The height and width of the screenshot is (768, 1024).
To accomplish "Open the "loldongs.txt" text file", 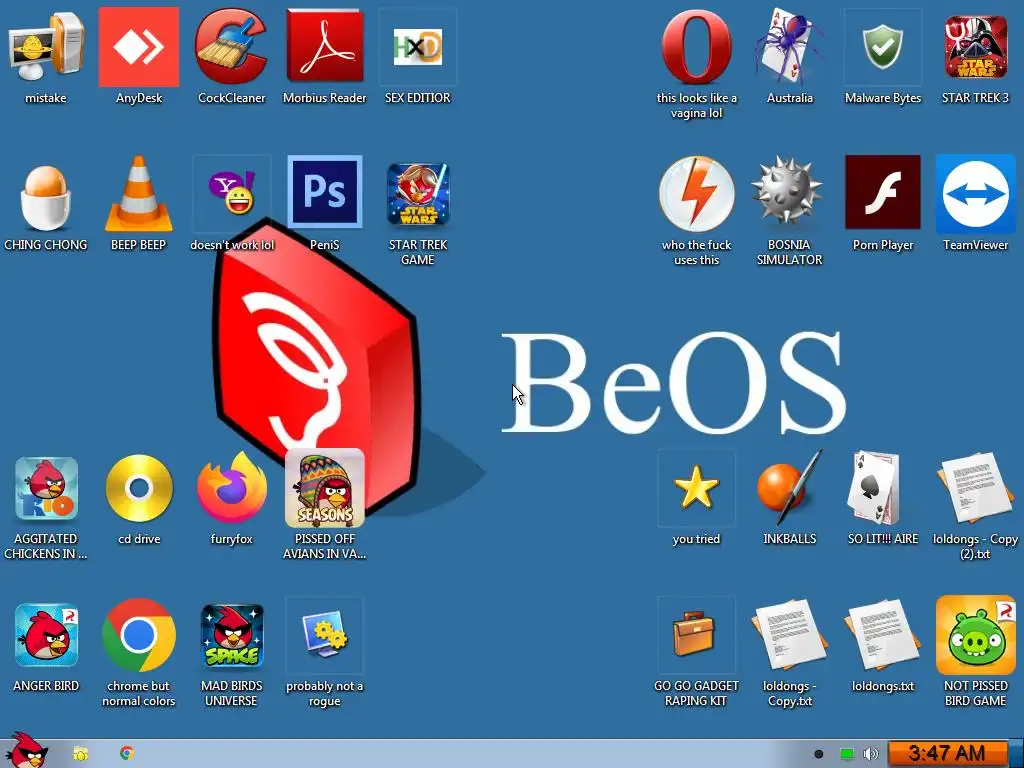I will 882,635.
